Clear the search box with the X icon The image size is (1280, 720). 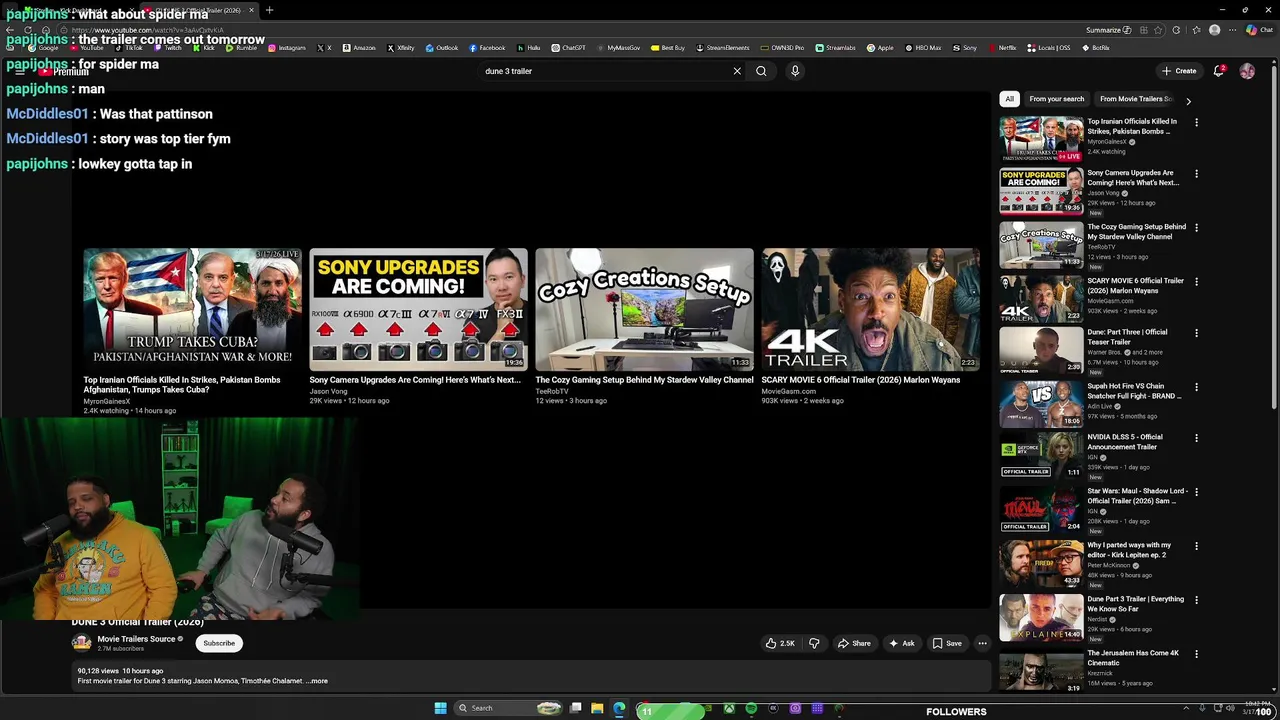point(737,71)
